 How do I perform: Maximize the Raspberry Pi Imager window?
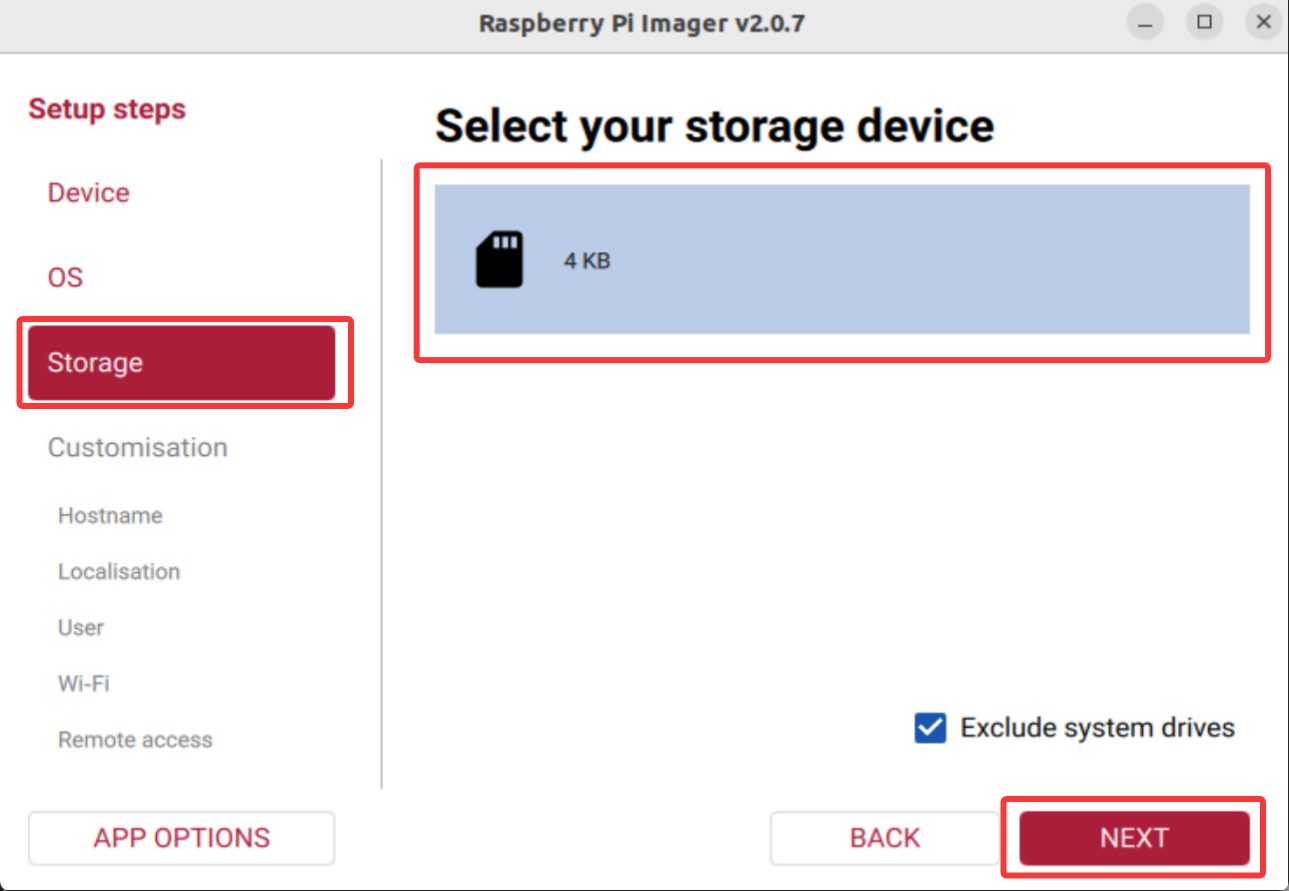(x=1205, y=23)
